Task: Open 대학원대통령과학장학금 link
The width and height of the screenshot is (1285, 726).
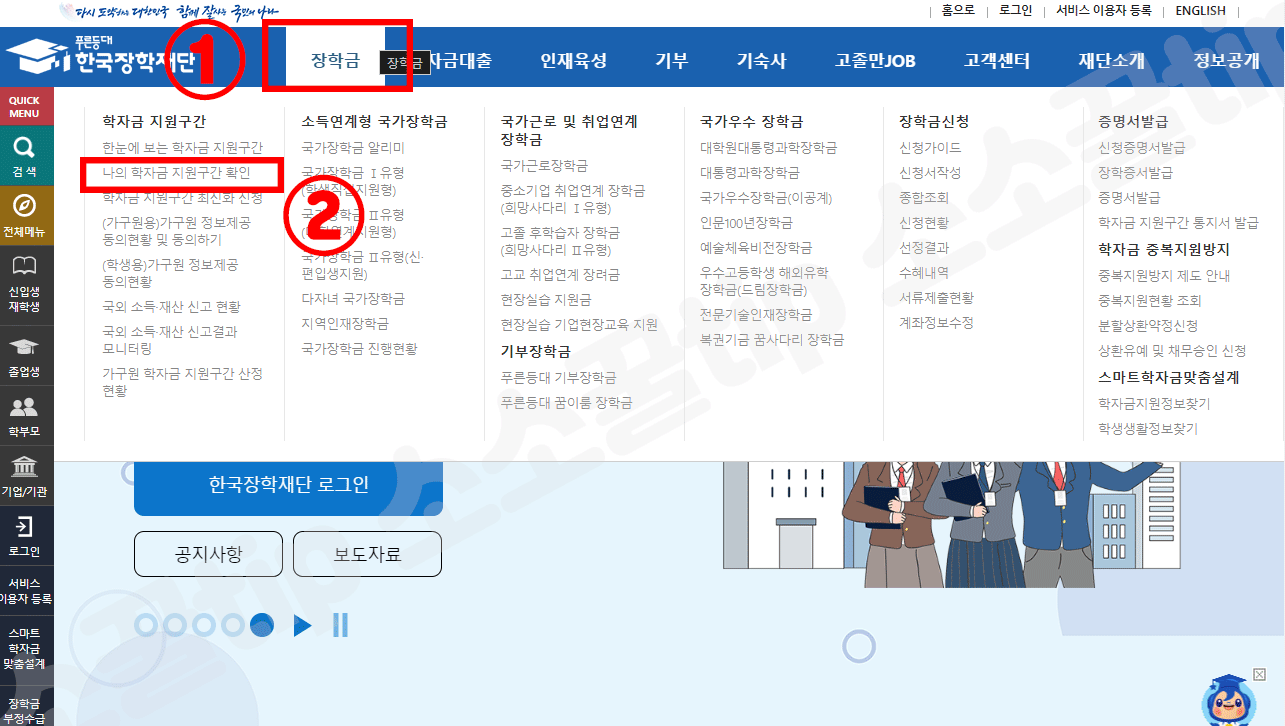Action: click(x=768, y=147)
